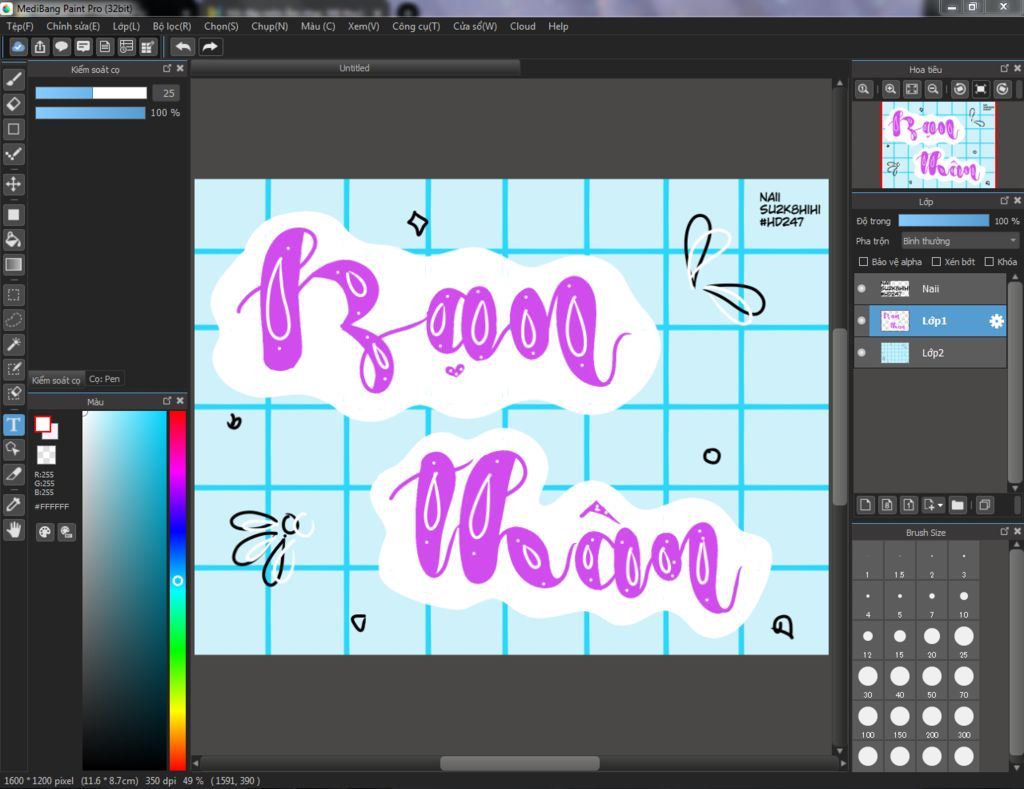Image resolution: width=1024 pixels, height=789 pixels.
Task: Hide the Lớp1 layer
Action: [861, 321]
